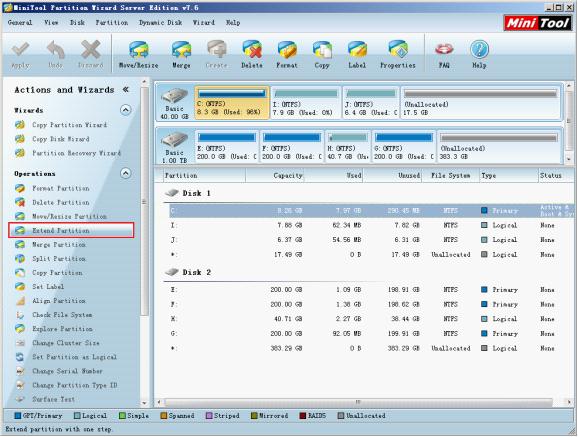Open the Dynamic Disk menu
Image resolution: width=578 pixels, height=437 pixels.
[160, 22]
